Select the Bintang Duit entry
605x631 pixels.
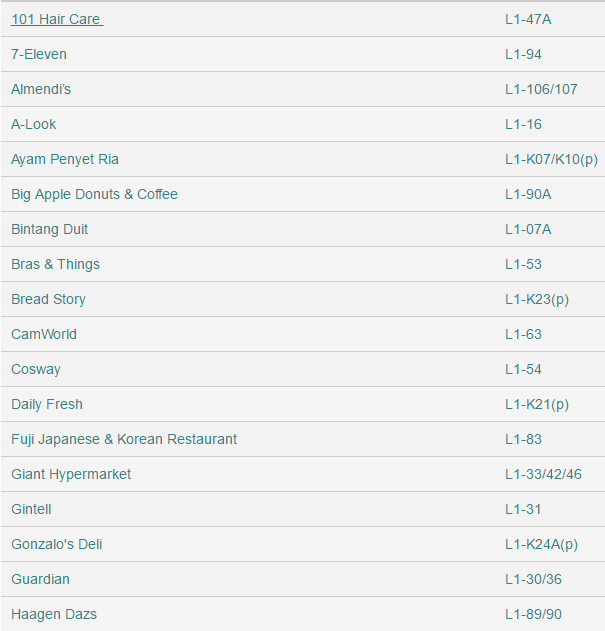50,229
